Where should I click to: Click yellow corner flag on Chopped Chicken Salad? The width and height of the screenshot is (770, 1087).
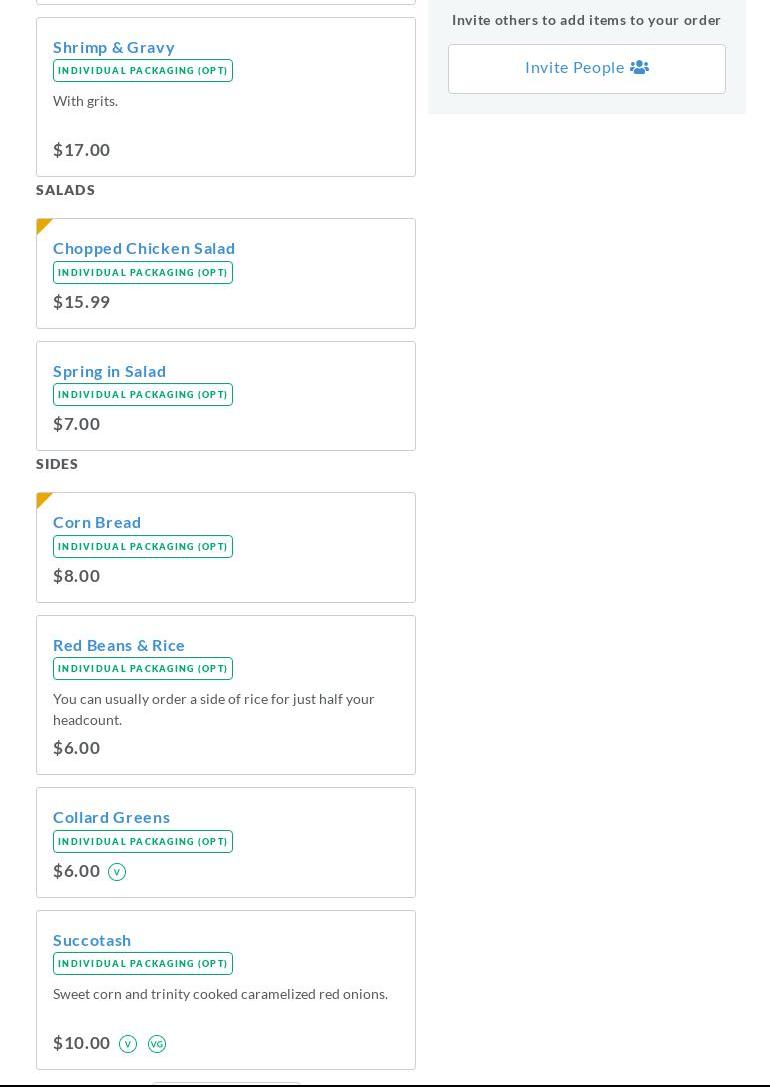coord(43,225)
